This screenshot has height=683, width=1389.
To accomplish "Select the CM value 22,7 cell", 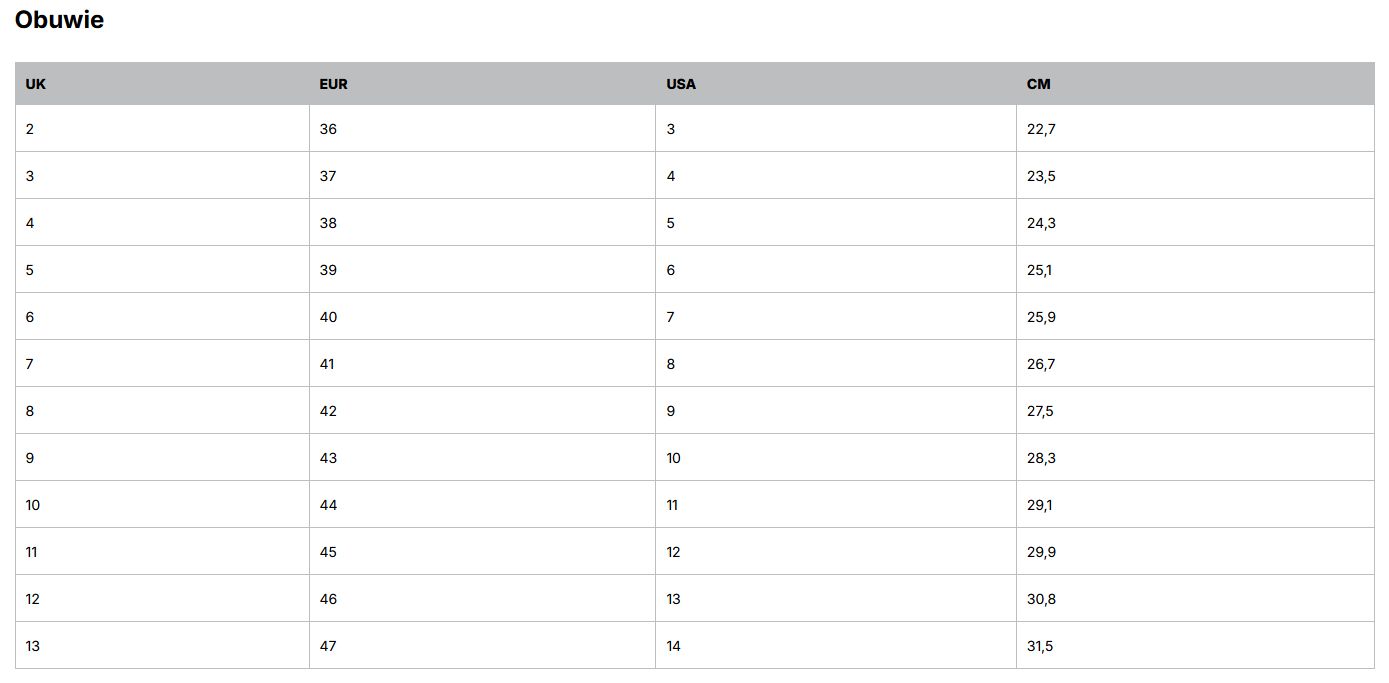I will point(1041,129).
